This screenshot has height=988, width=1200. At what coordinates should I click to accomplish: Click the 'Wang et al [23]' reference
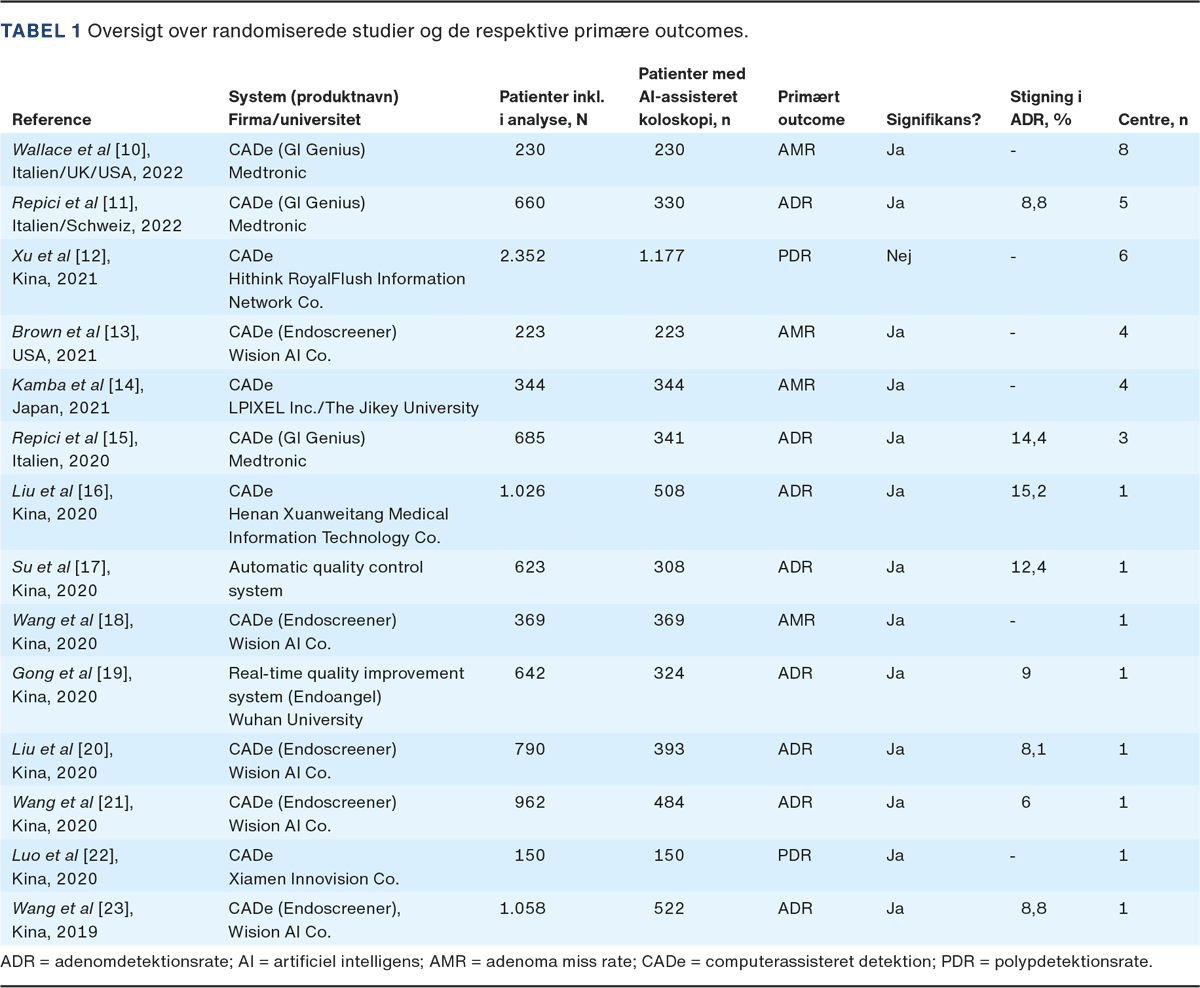[72, 909]
